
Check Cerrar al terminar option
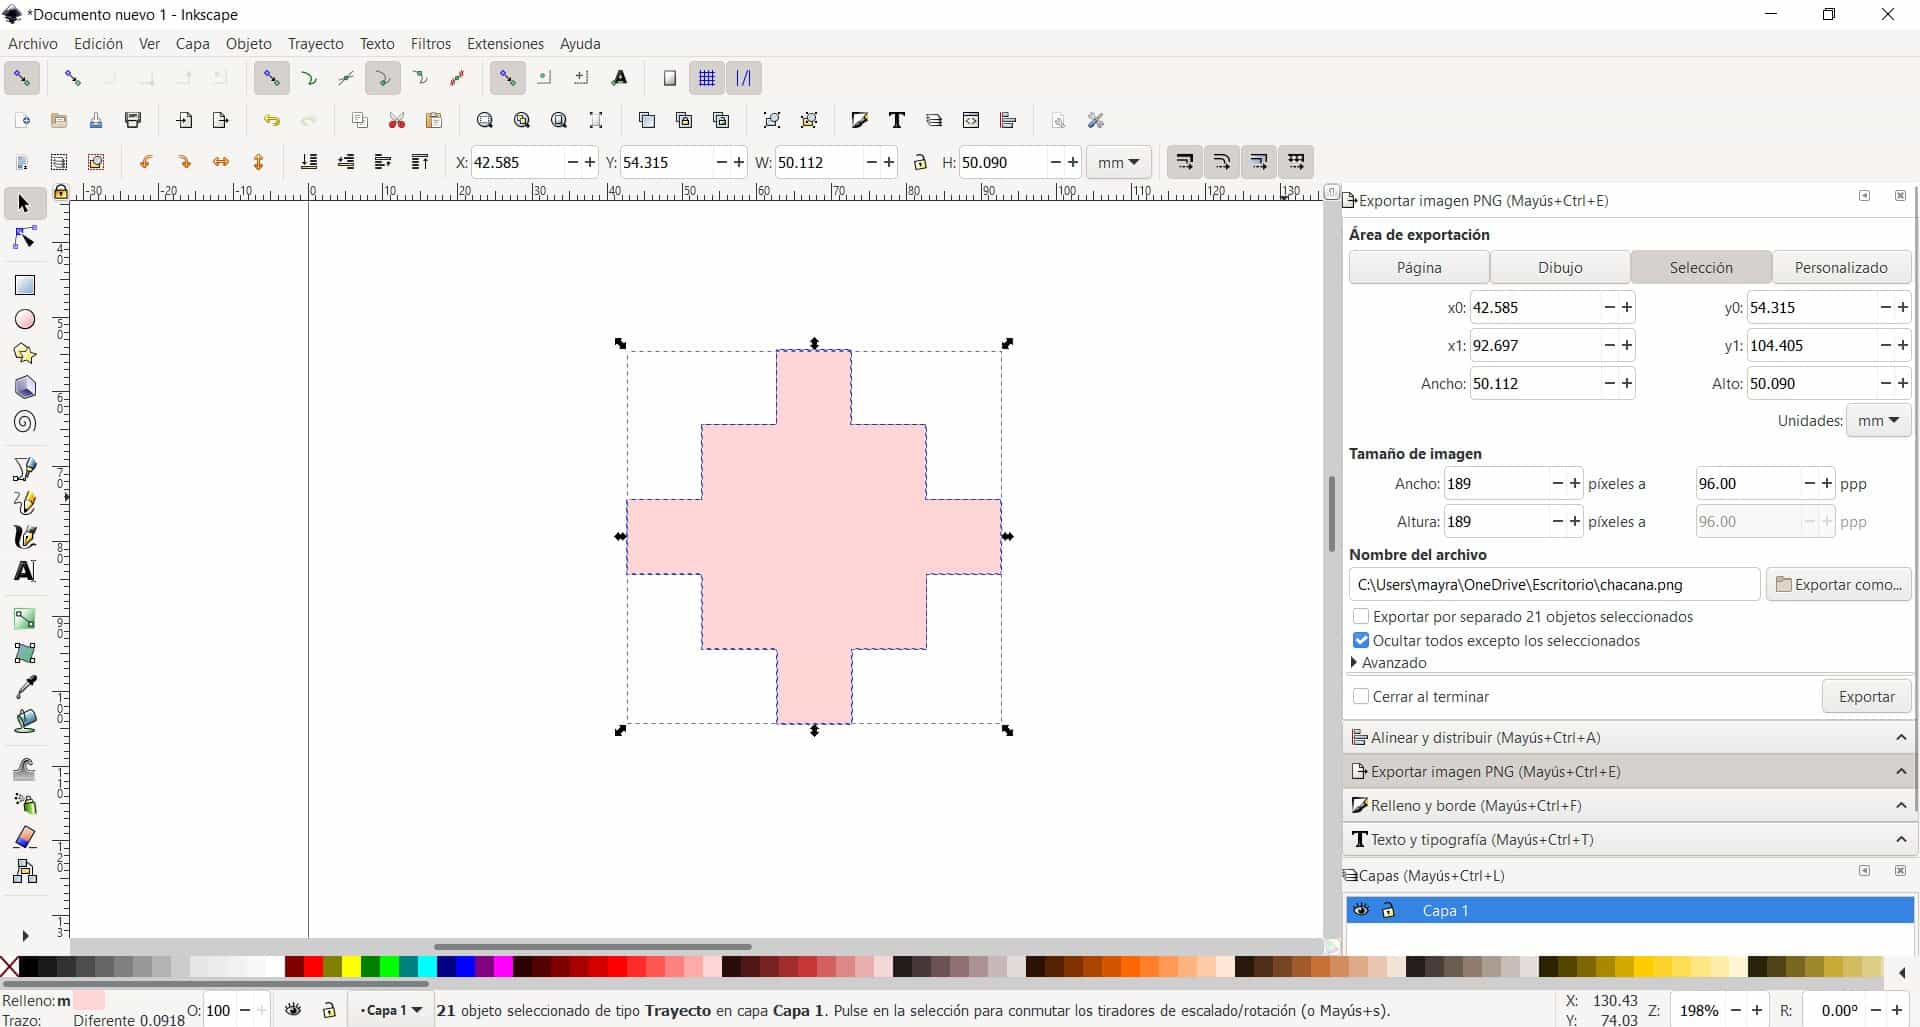pyautogui.click(x=1361, y=696)
